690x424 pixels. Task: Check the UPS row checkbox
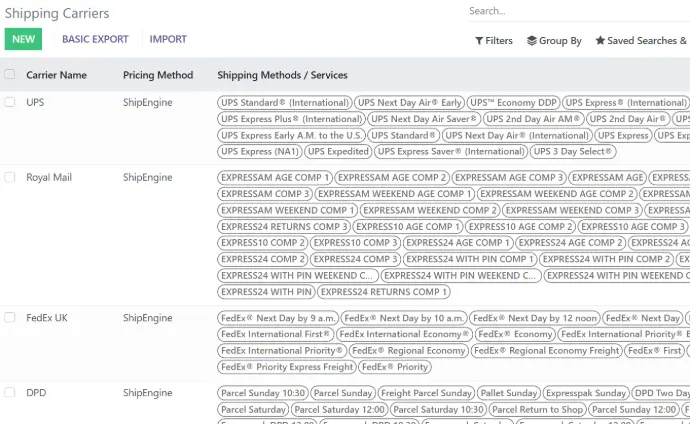tap(10, 102)
